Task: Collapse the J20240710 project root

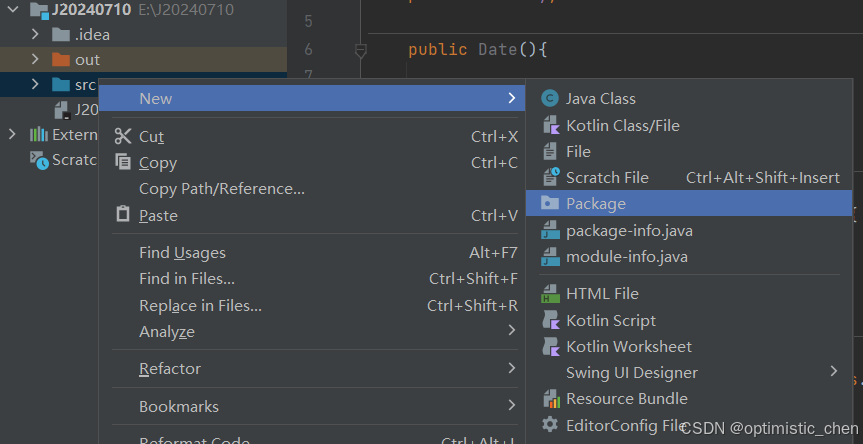Action: pos(12,9)
